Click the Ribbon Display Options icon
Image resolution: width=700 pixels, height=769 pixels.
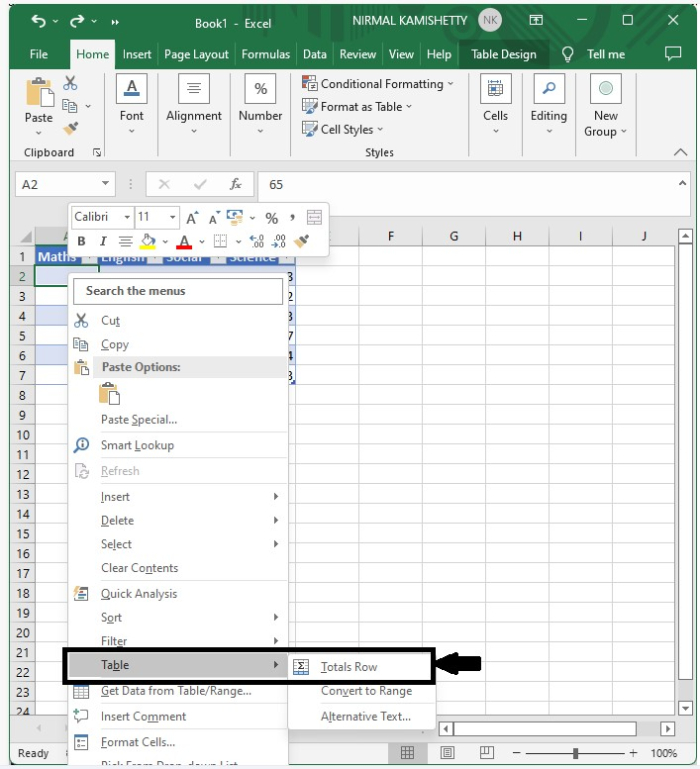(536, 20)
